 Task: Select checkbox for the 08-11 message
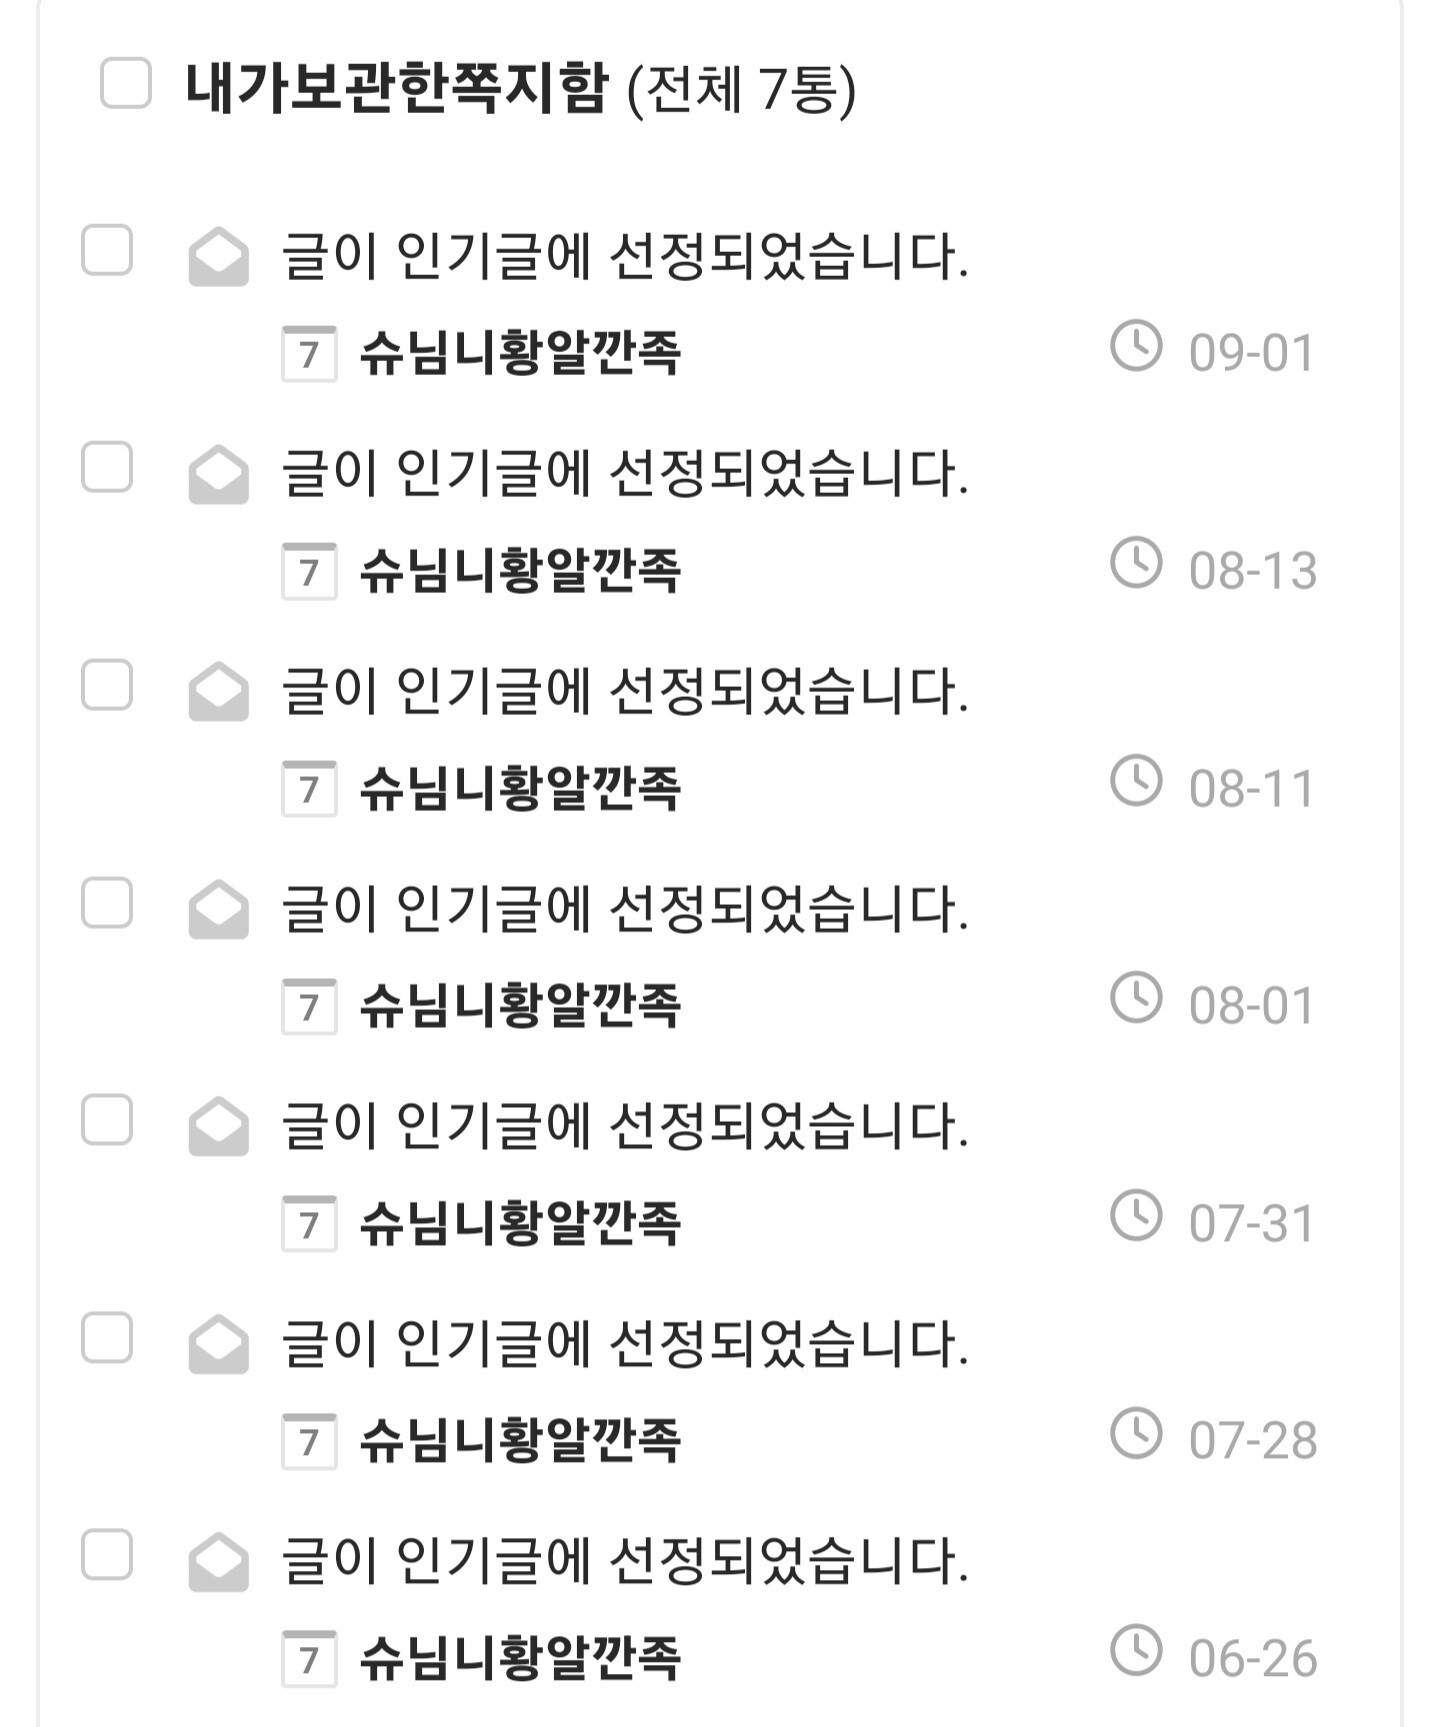[x=107, y=685]
